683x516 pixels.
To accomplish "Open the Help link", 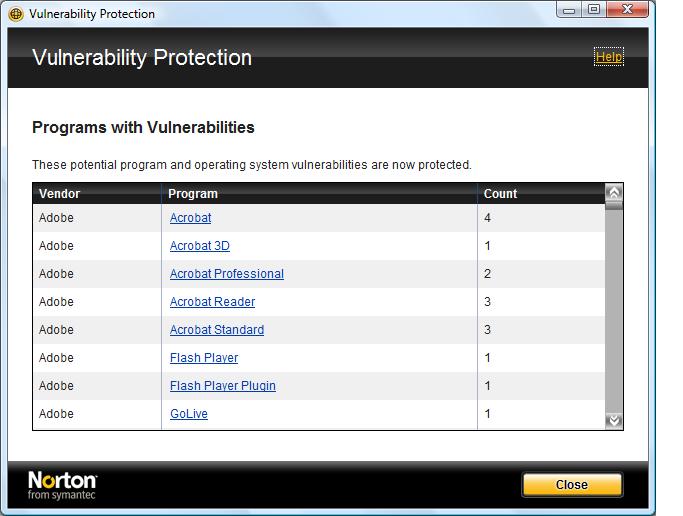I will (x=609, y=57).
